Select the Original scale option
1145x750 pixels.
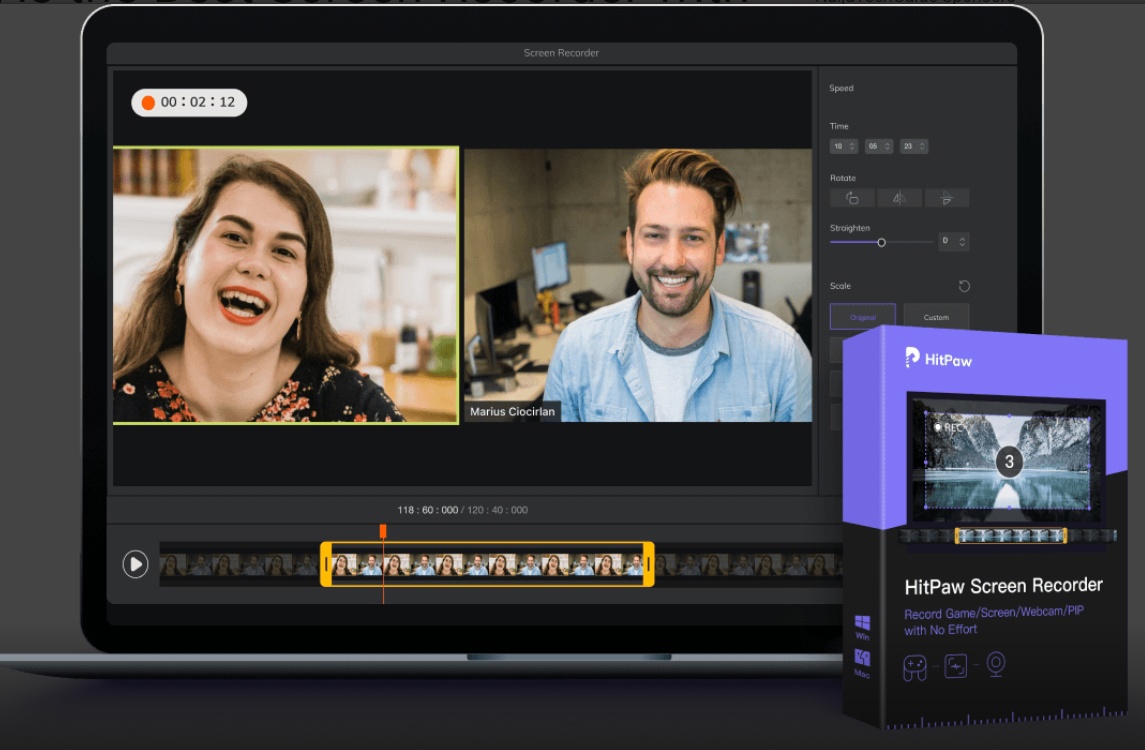(x=863, y=317)
